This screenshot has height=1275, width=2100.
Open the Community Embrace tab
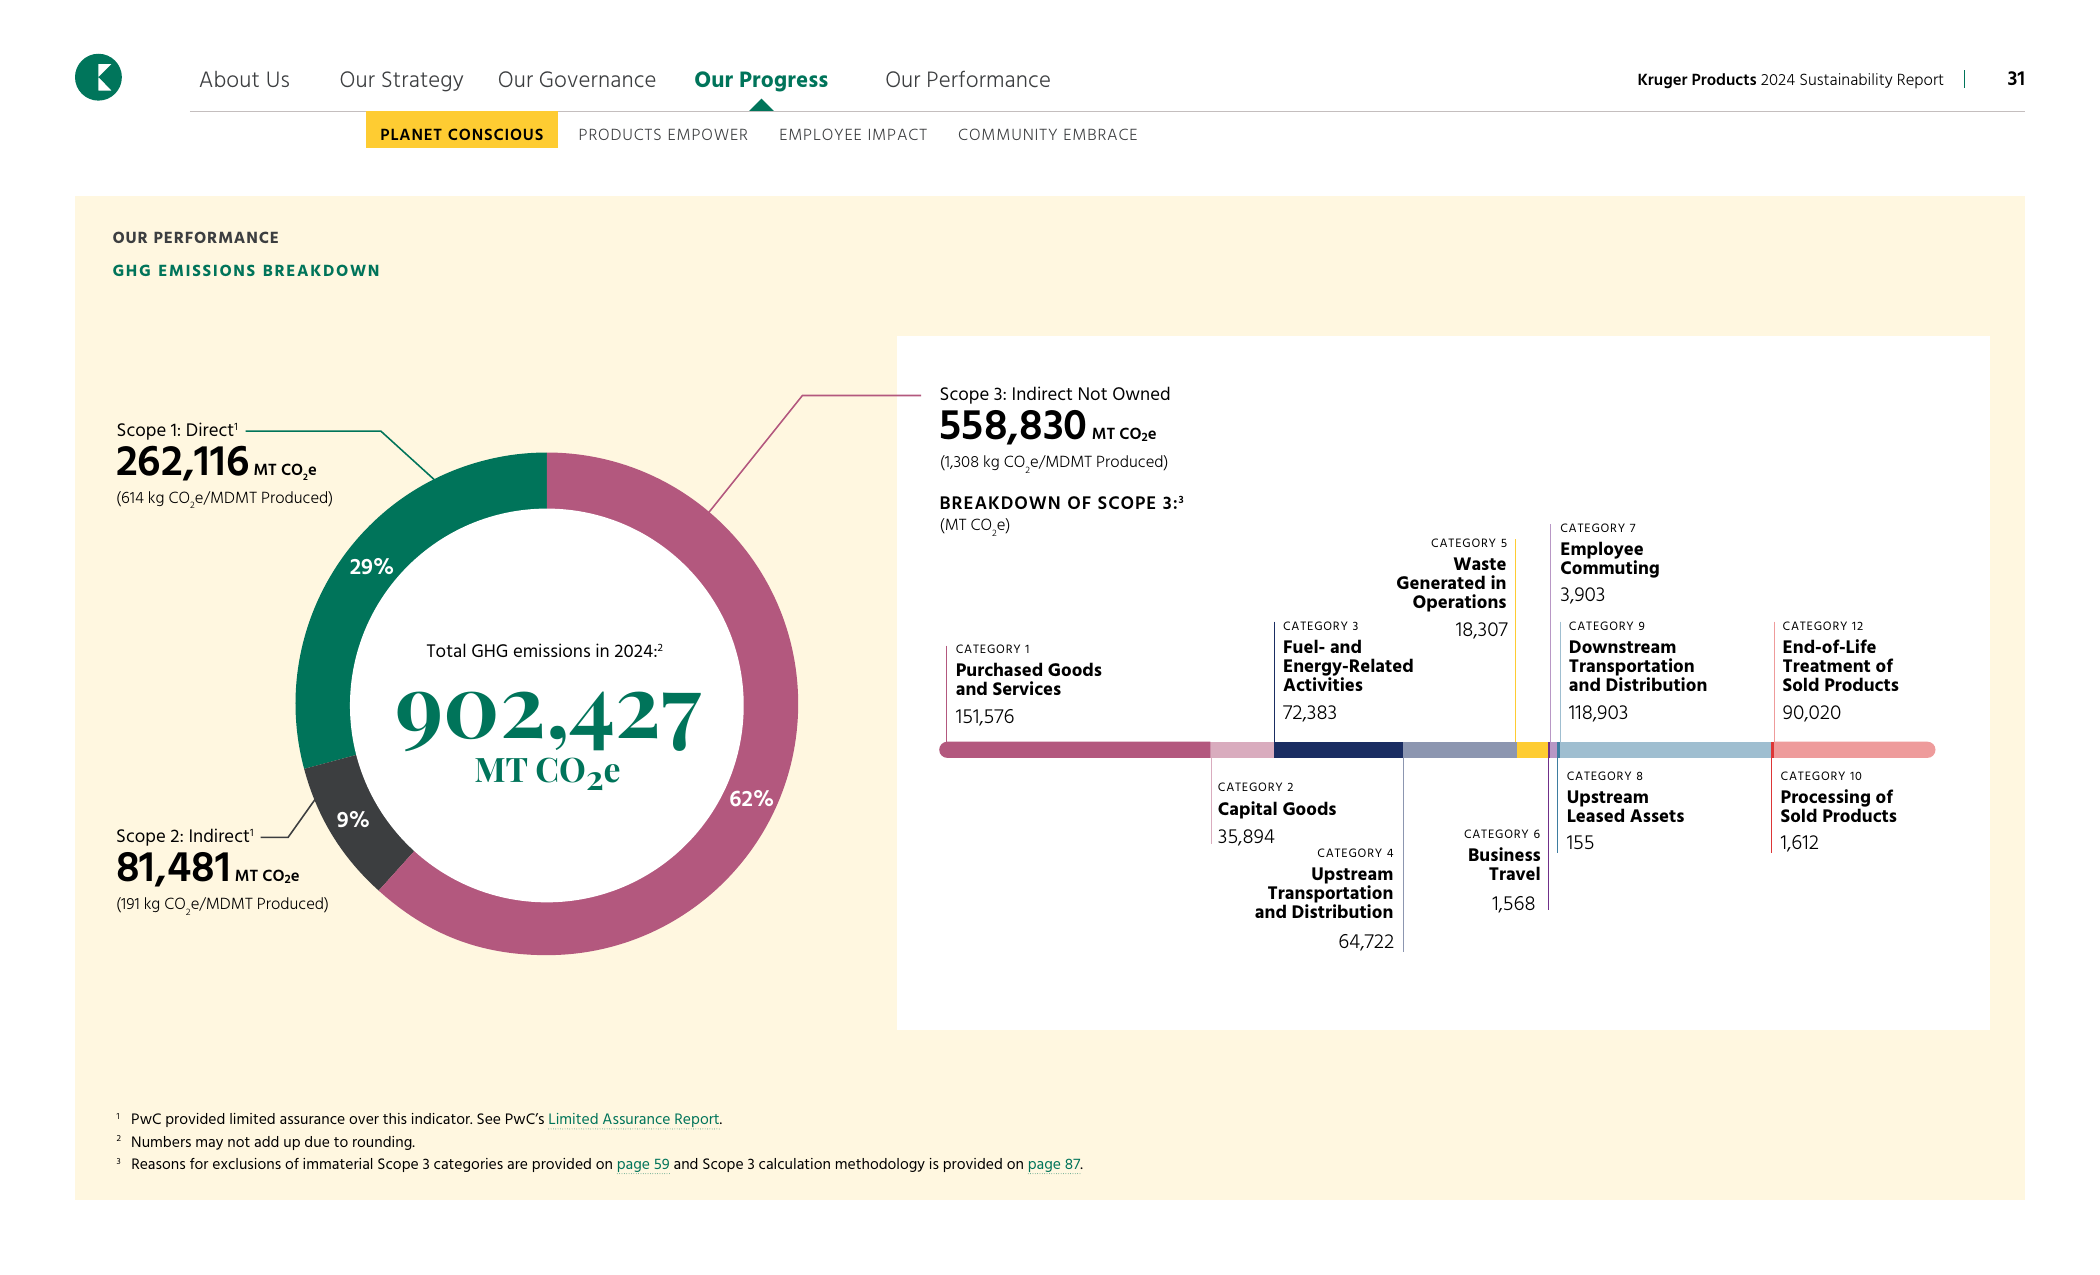(1047, 134)
